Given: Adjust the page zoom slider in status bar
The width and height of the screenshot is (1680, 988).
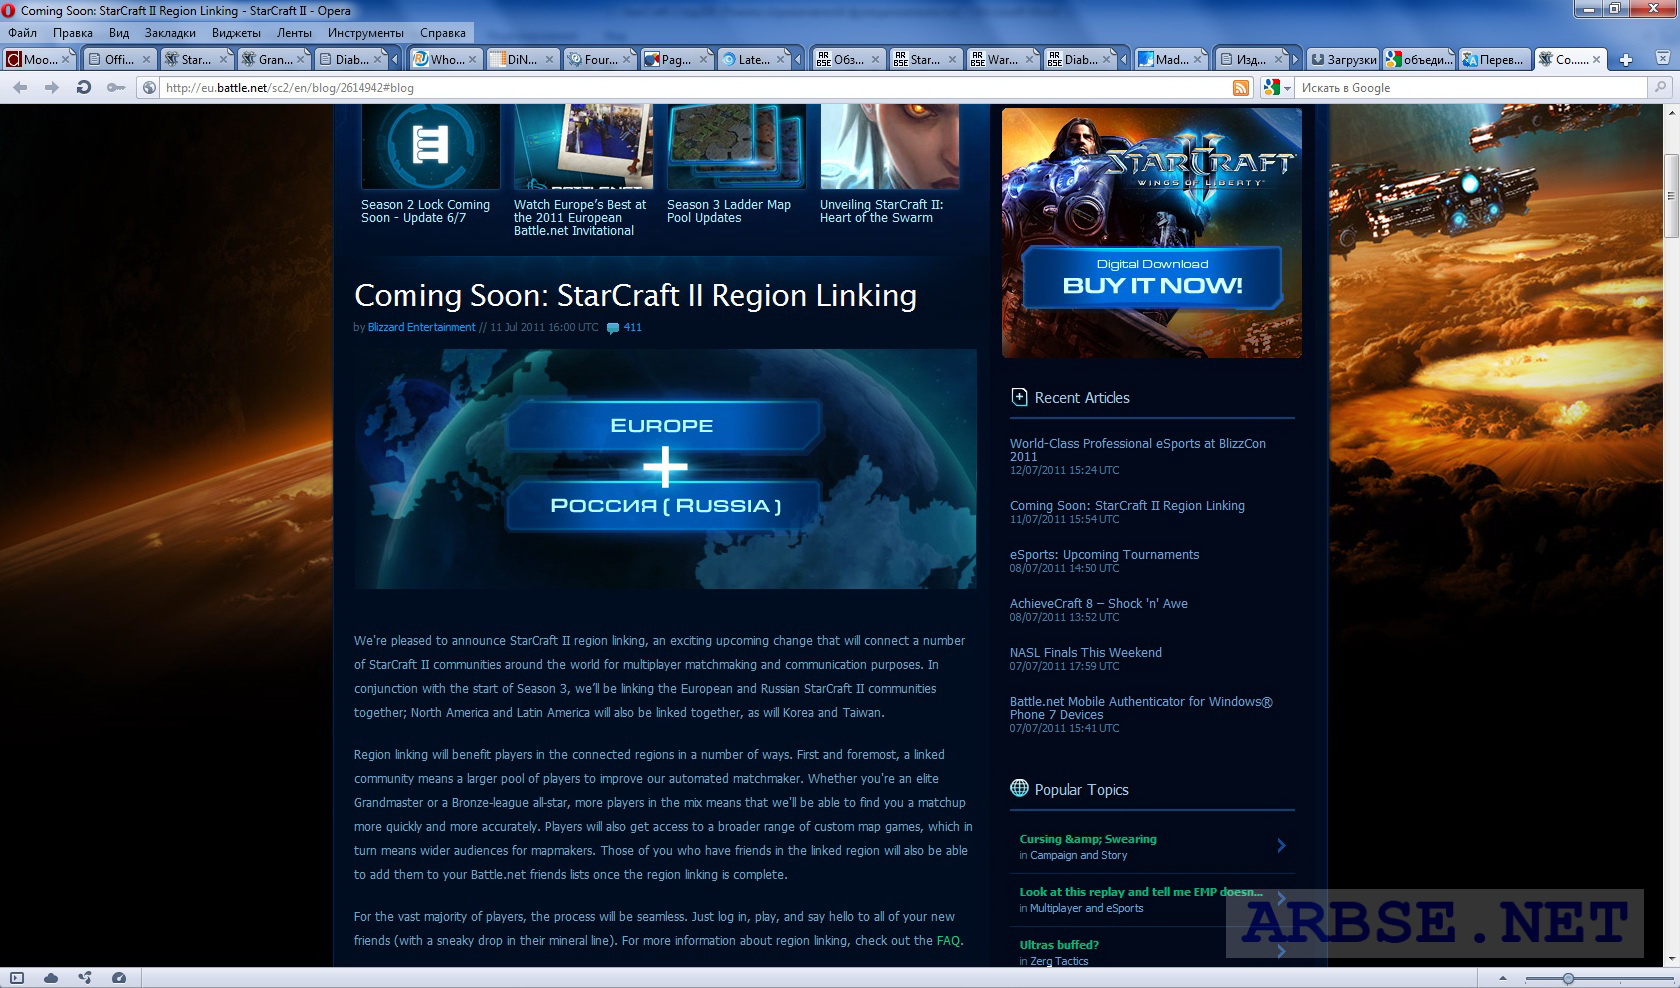Looking at the screenshot, I should tap(1568, 978).
